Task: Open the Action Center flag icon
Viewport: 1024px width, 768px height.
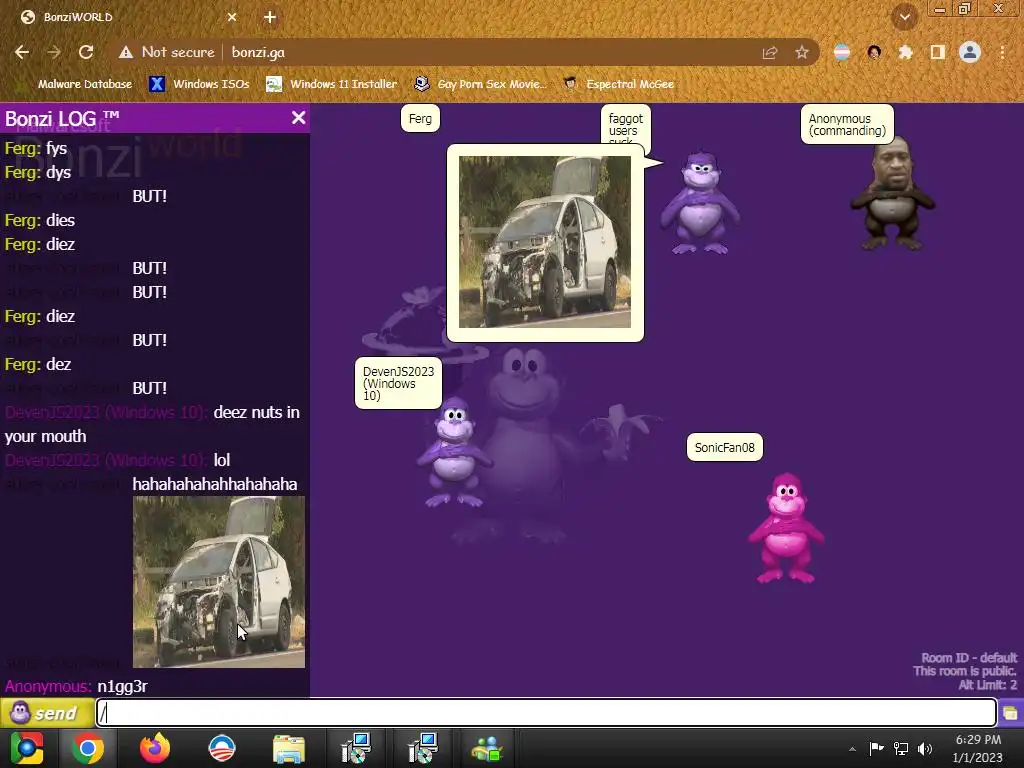Action: (876, 748)
